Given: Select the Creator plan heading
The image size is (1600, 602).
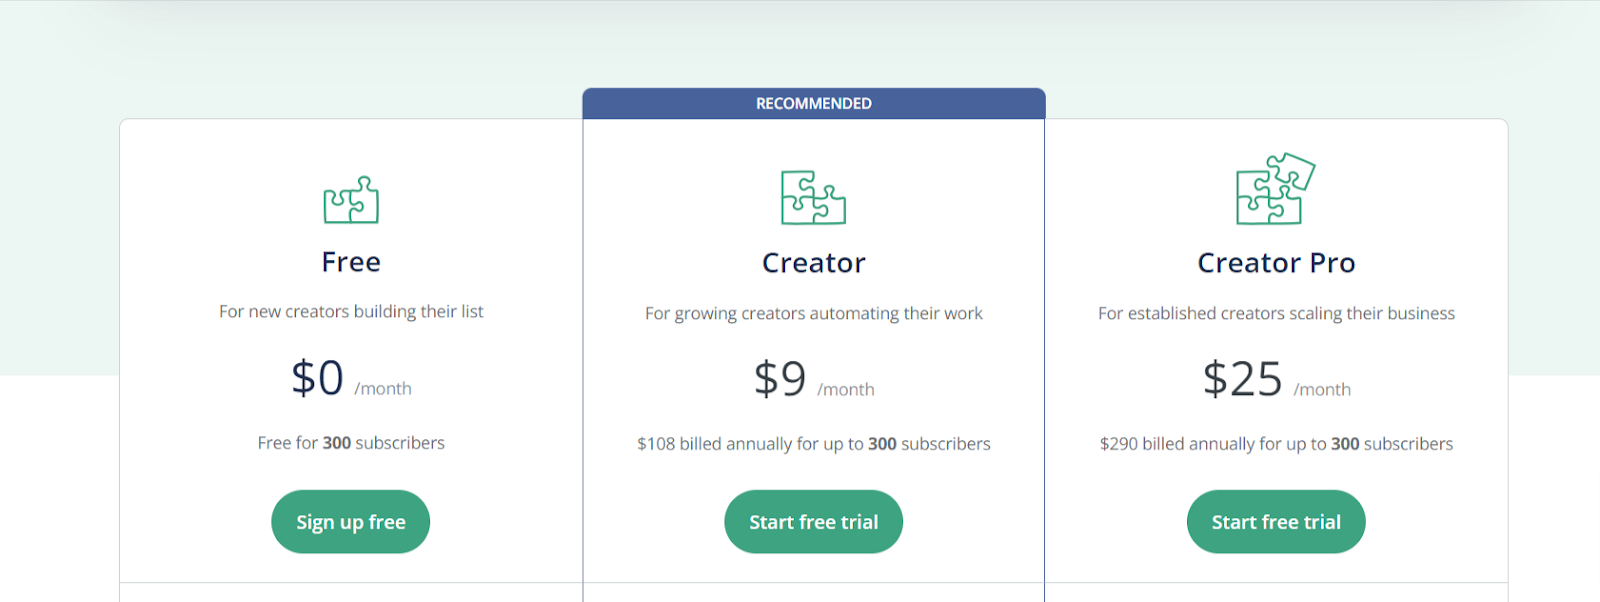Looking at the screenshot, I should (x=813, y=263).
